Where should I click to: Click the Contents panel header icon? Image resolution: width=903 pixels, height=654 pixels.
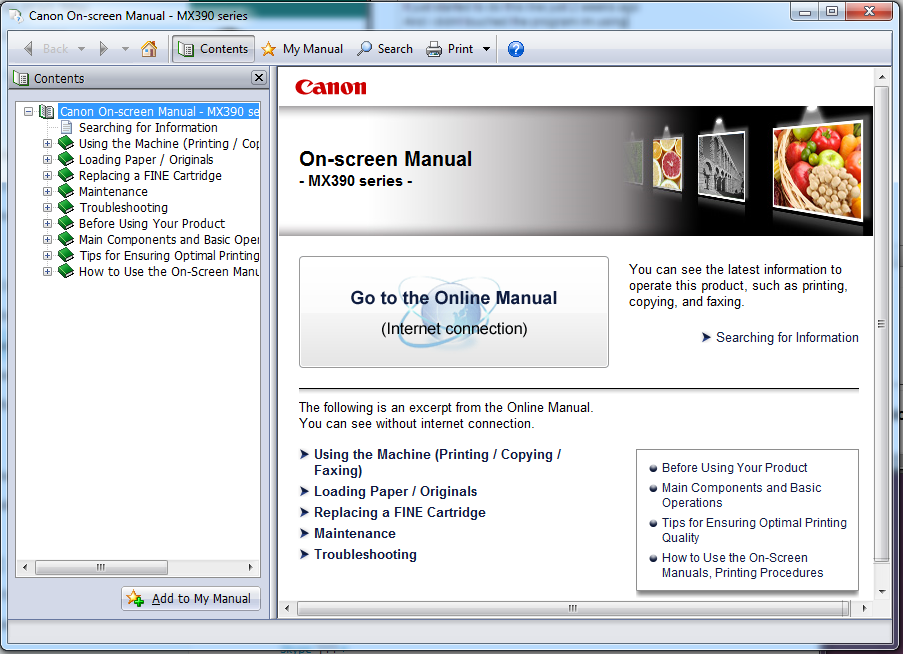21,78
